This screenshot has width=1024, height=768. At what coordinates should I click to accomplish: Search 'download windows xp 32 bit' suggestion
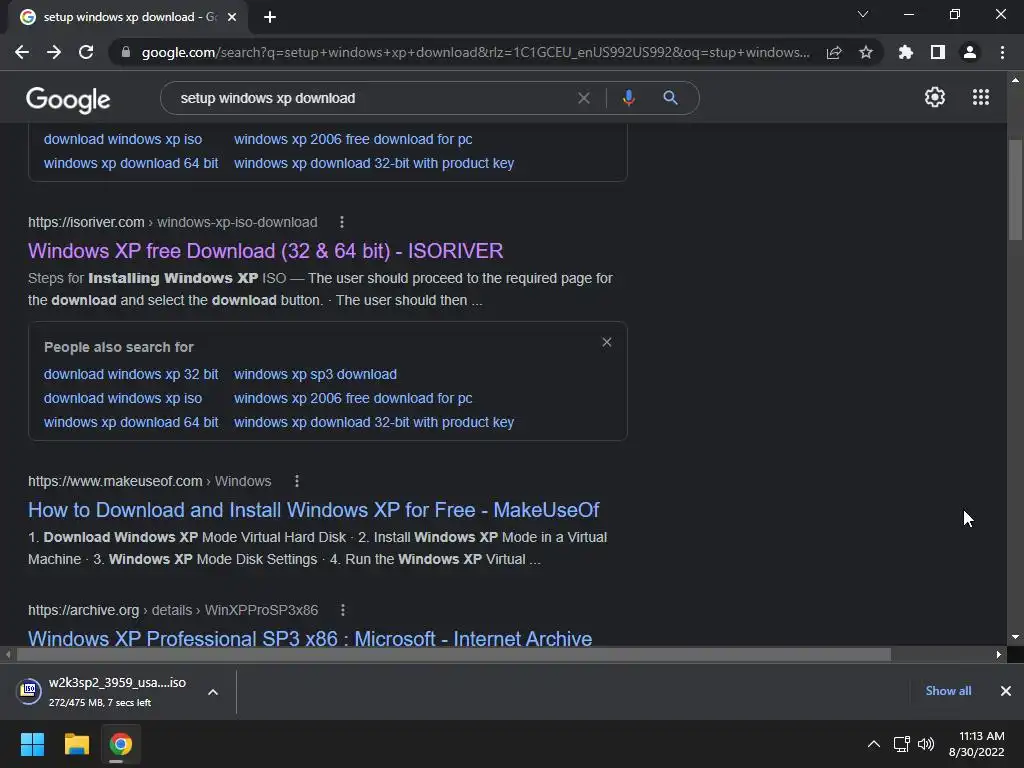[131, 374]
